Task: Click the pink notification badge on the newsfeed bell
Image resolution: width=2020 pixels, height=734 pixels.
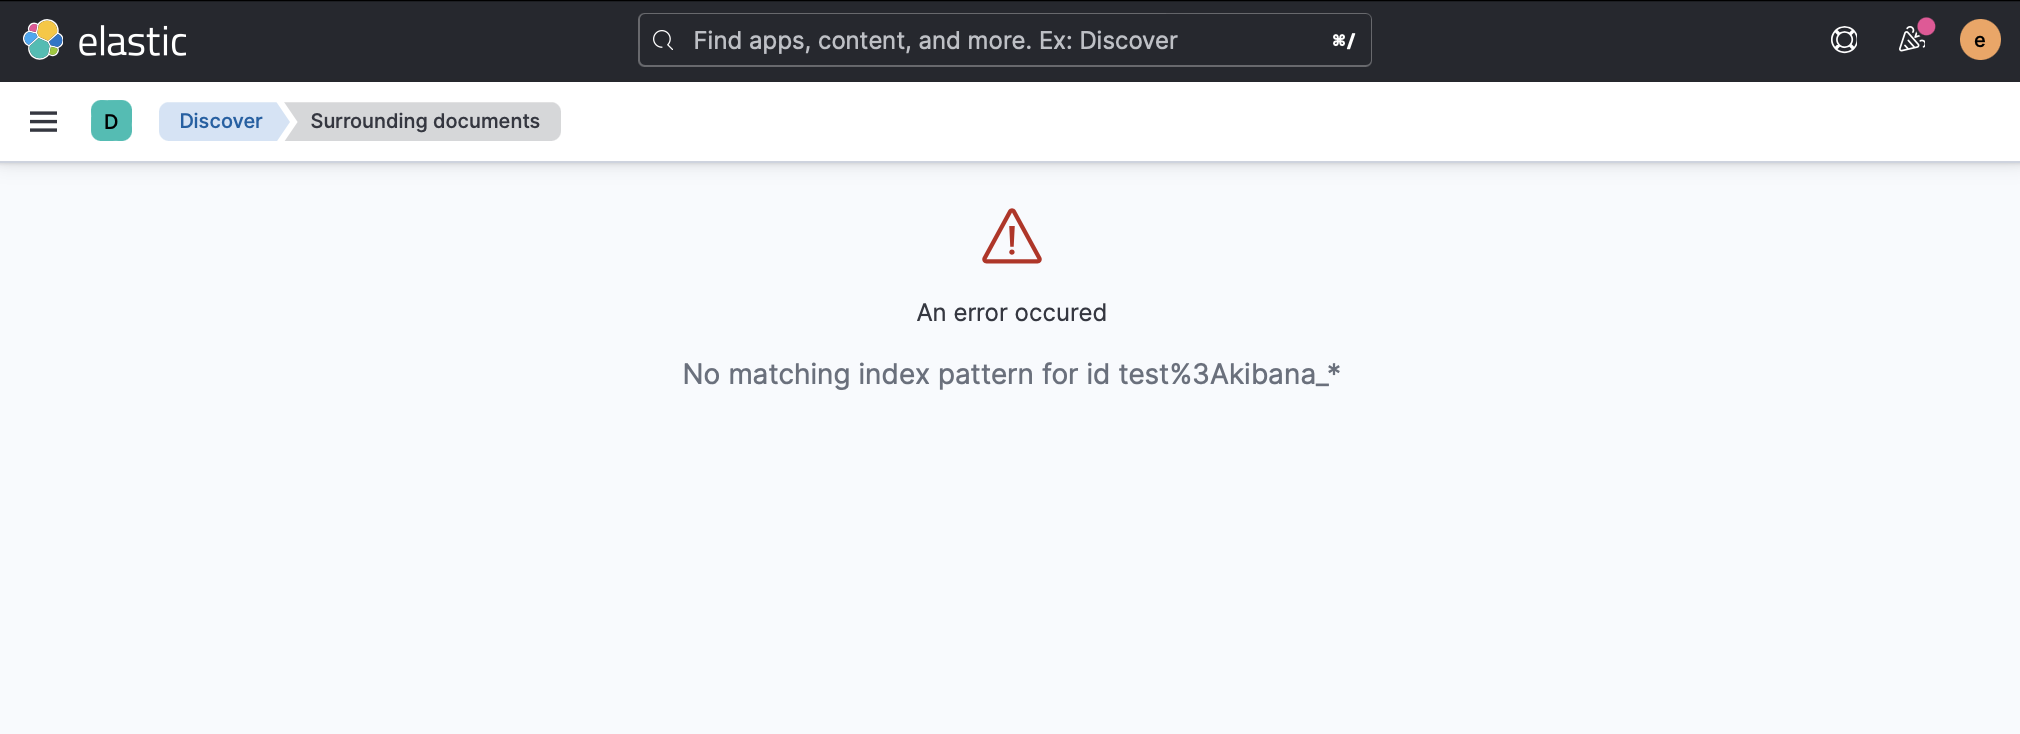Action: point(1925,27)
